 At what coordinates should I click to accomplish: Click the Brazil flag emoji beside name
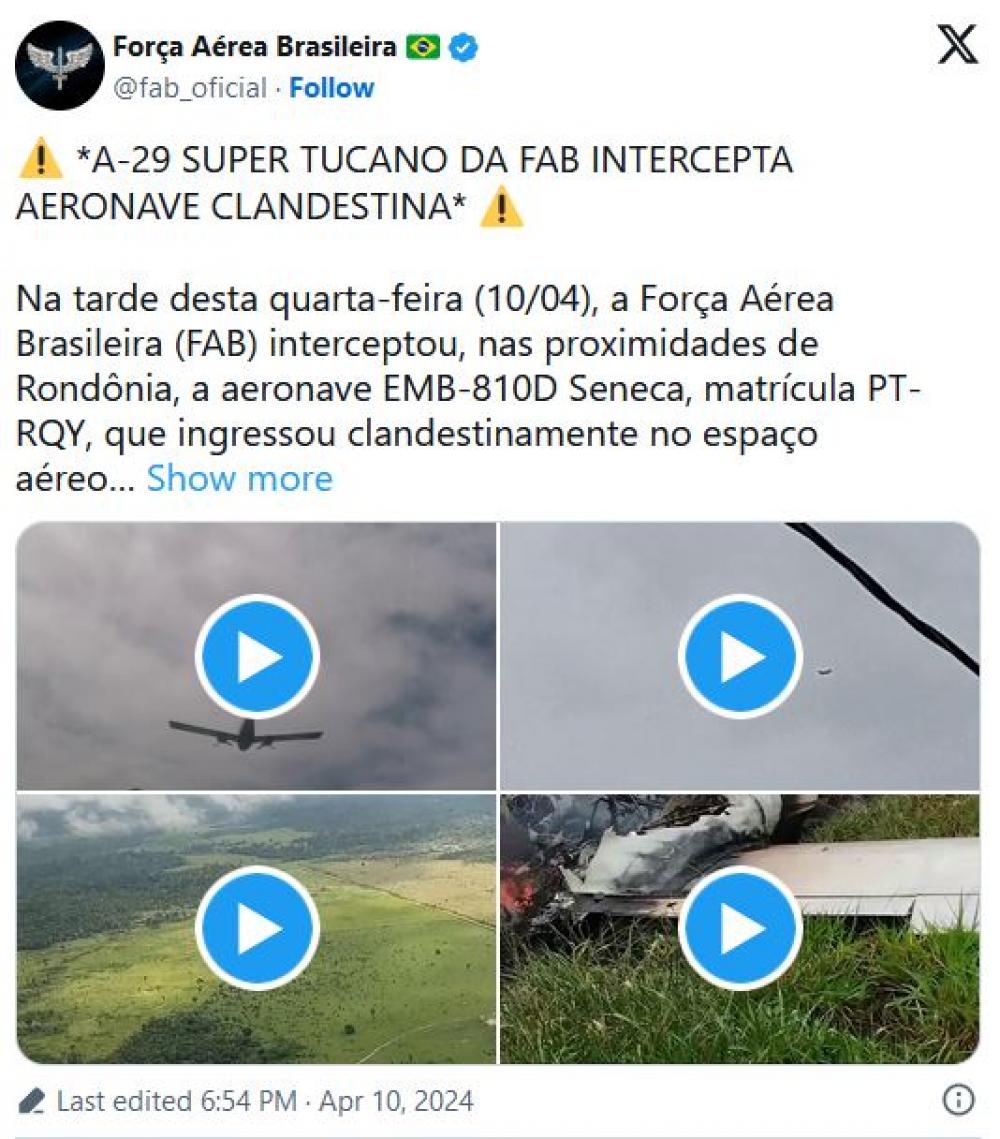pyautogui.click(x=423, y=47)
